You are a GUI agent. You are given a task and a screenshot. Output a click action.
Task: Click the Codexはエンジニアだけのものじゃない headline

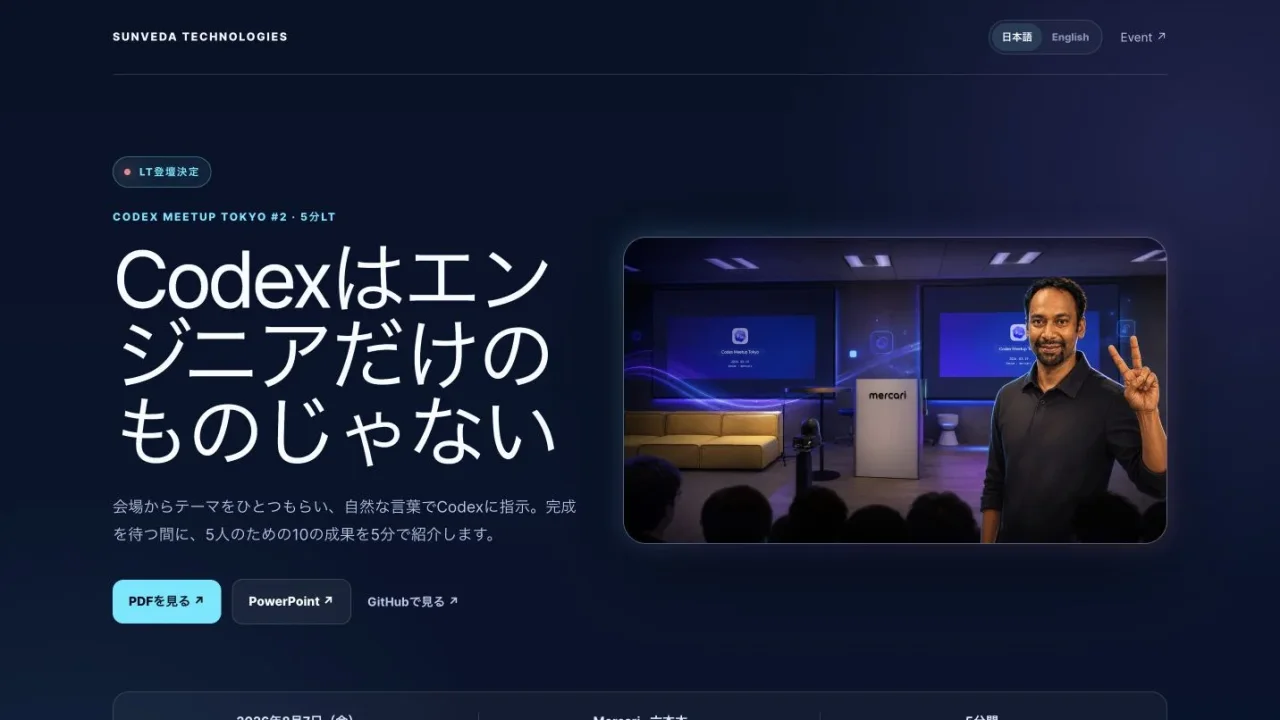pos(336,356)
